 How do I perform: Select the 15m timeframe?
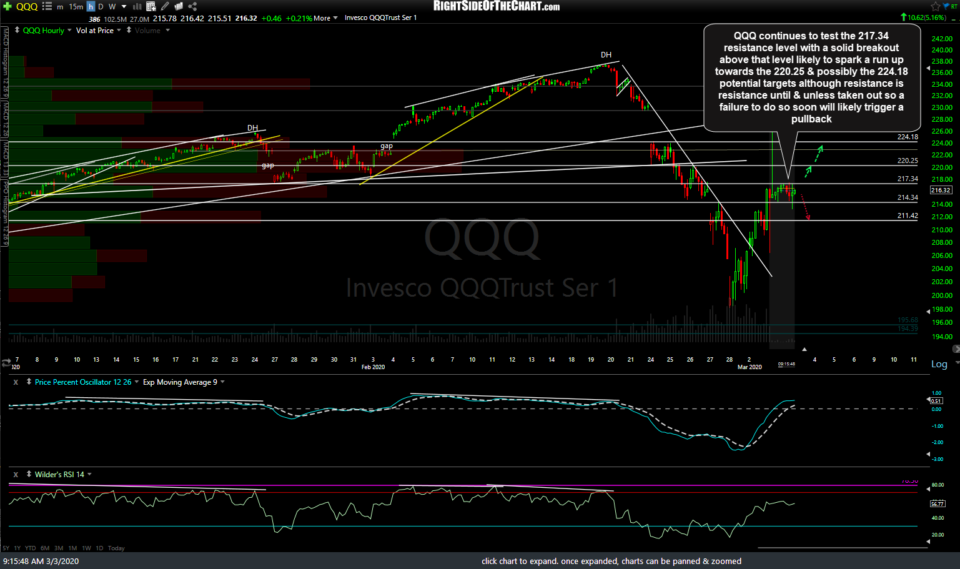pos(76,7)
